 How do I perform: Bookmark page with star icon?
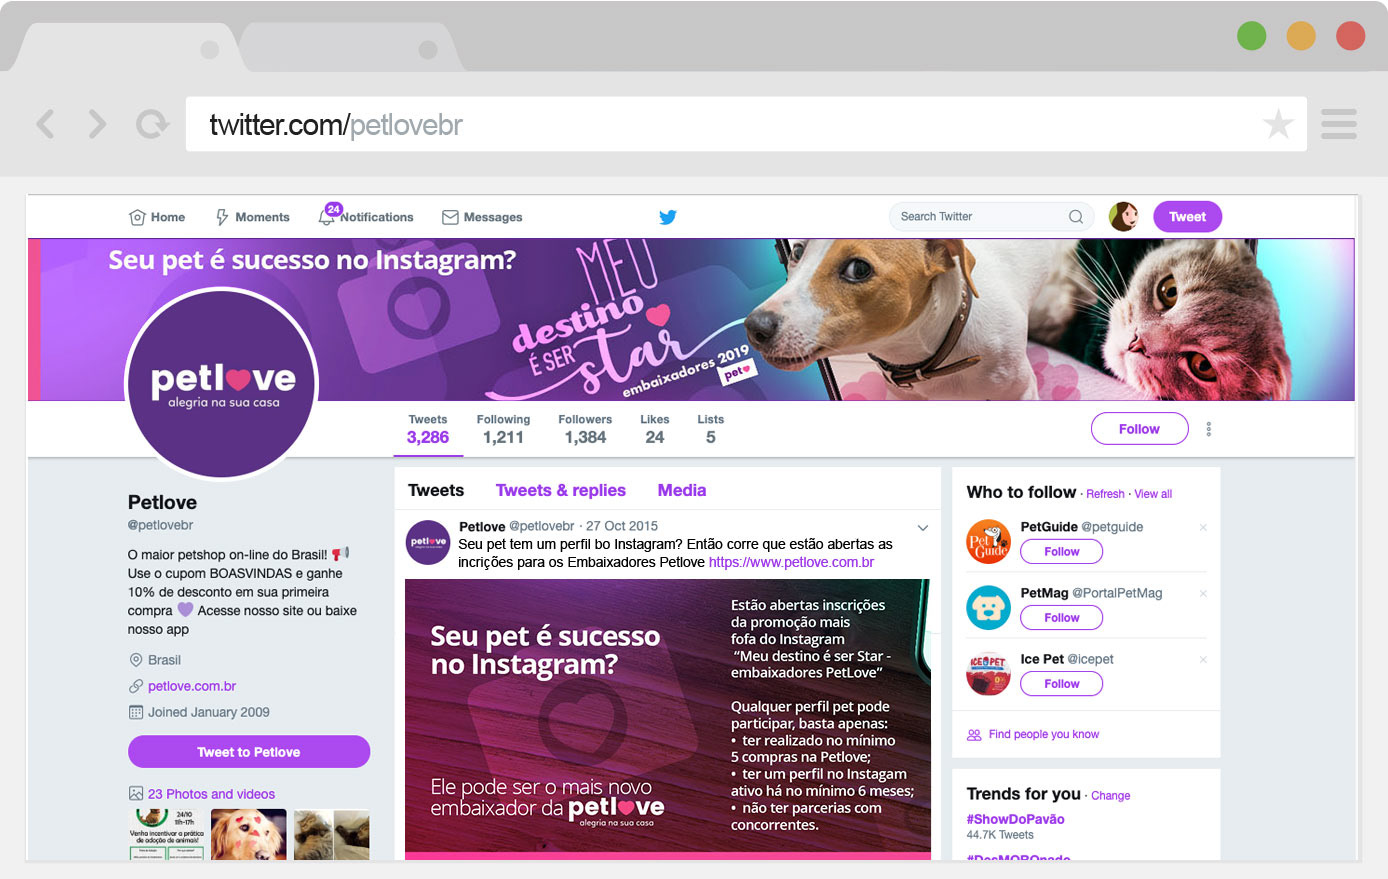[1278, 124]
